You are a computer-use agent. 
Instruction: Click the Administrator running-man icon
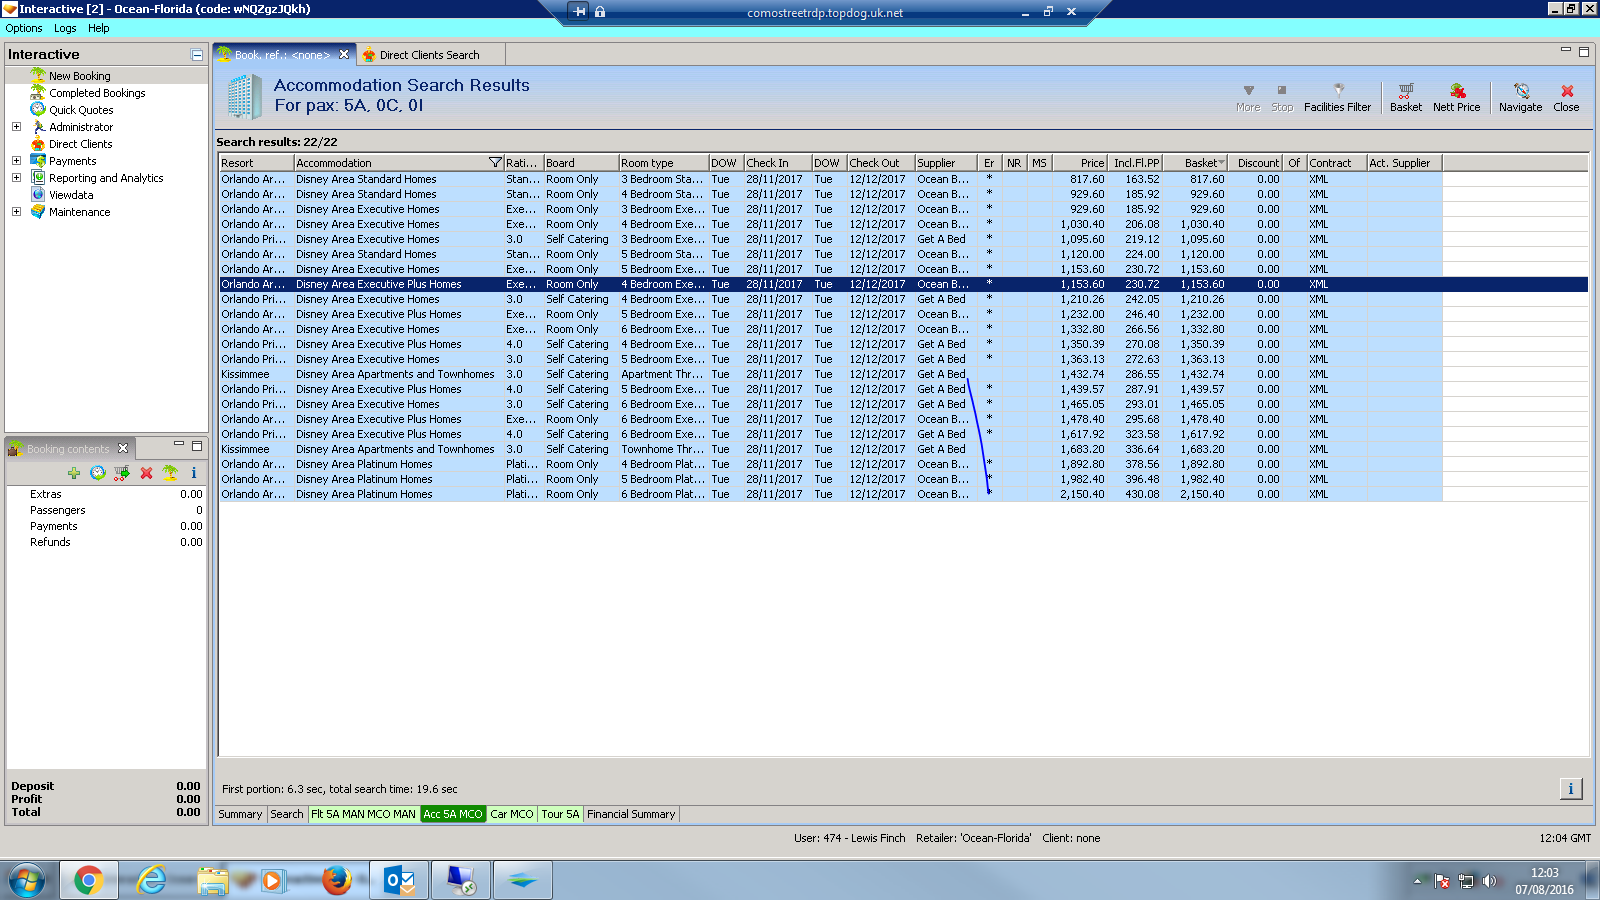(x=38, y=127)
